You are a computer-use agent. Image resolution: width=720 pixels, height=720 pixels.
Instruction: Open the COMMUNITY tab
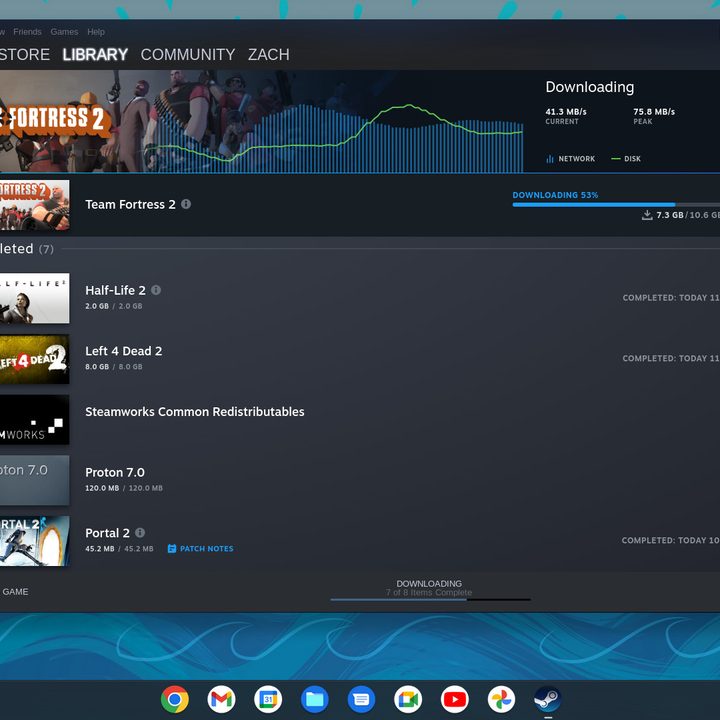click(x=188, y=55)
